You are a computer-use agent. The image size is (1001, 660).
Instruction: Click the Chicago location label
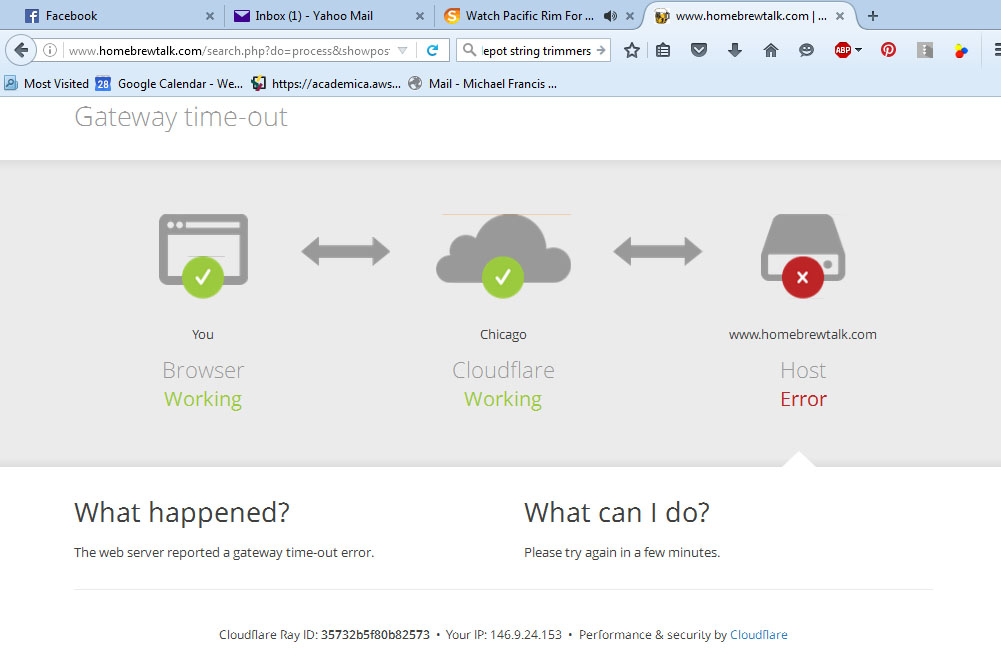coord(503,334)
